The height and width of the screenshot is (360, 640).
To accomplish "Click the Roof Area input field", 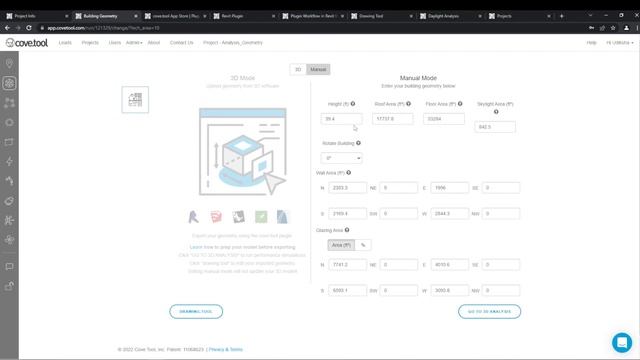I will coord(392,119).
